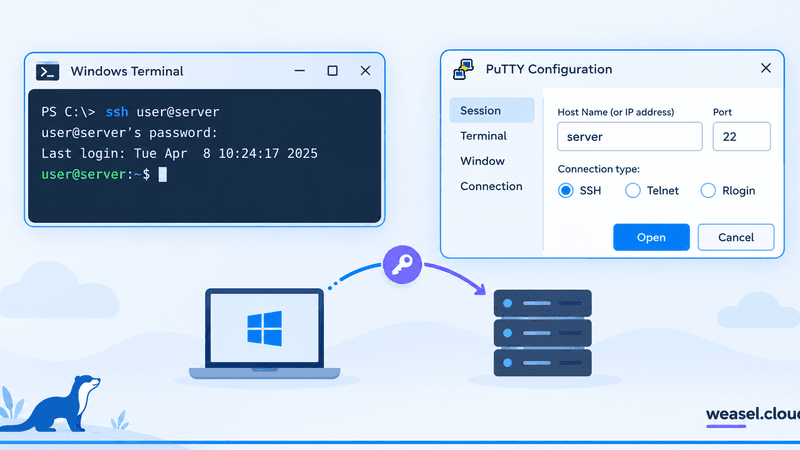Screen dimensions: 800x450
Task: Select the Rlogin connection type
Action: [708, 191]
